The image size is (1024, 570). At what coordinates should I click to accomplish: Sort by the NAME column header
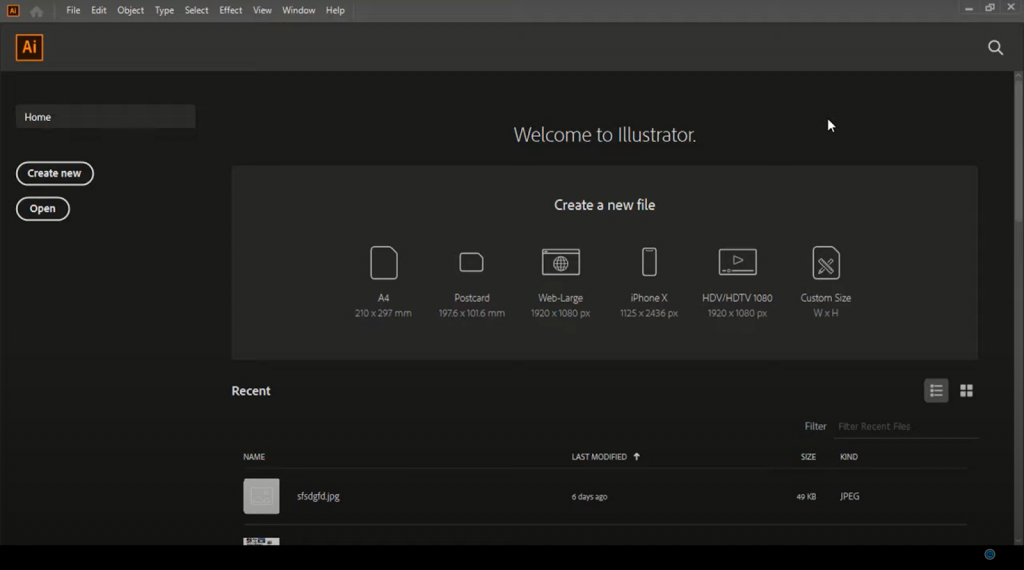click(254, 456)
